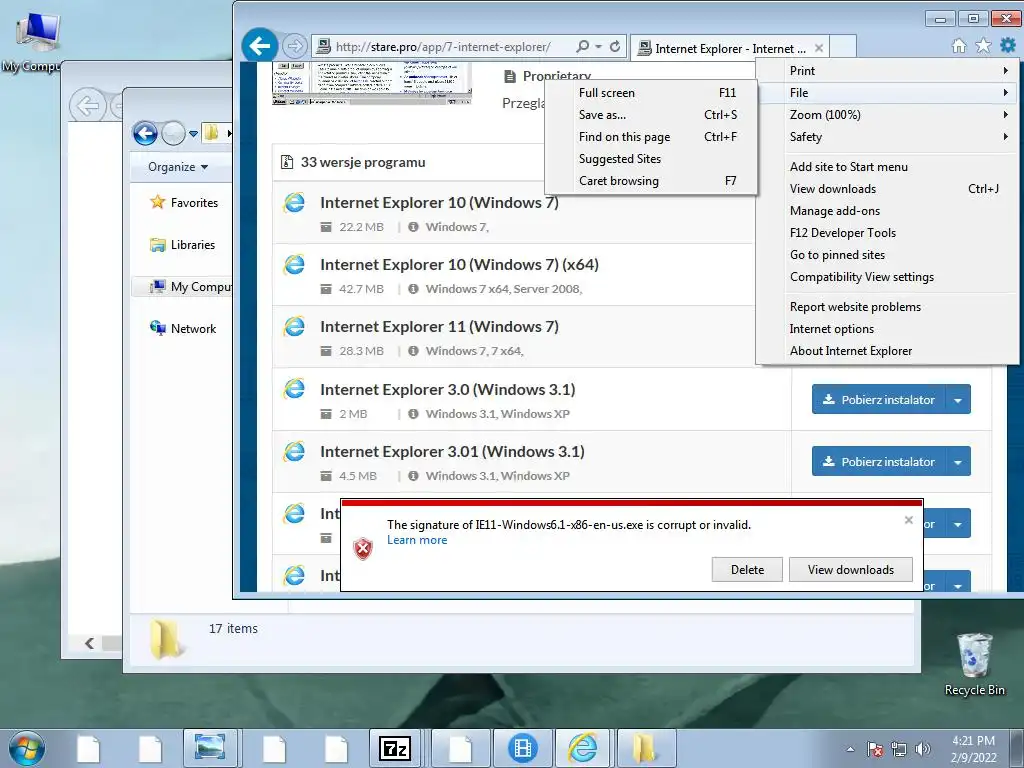Screen dimensions: 1024x768
Task: Expand the download dropdown arrow for Internet Explorer 3.01
Action: coord(958,462)
